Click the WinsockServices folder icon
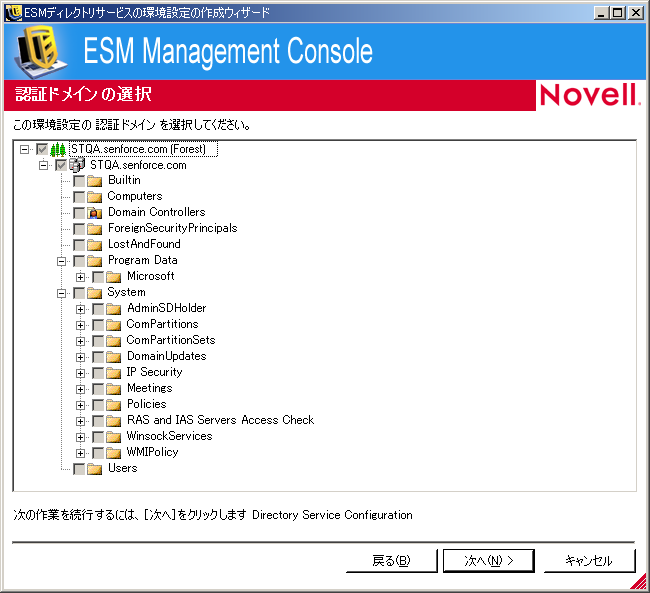The width and height of the screenshot is (650, 593). click(x=114, y=437)
